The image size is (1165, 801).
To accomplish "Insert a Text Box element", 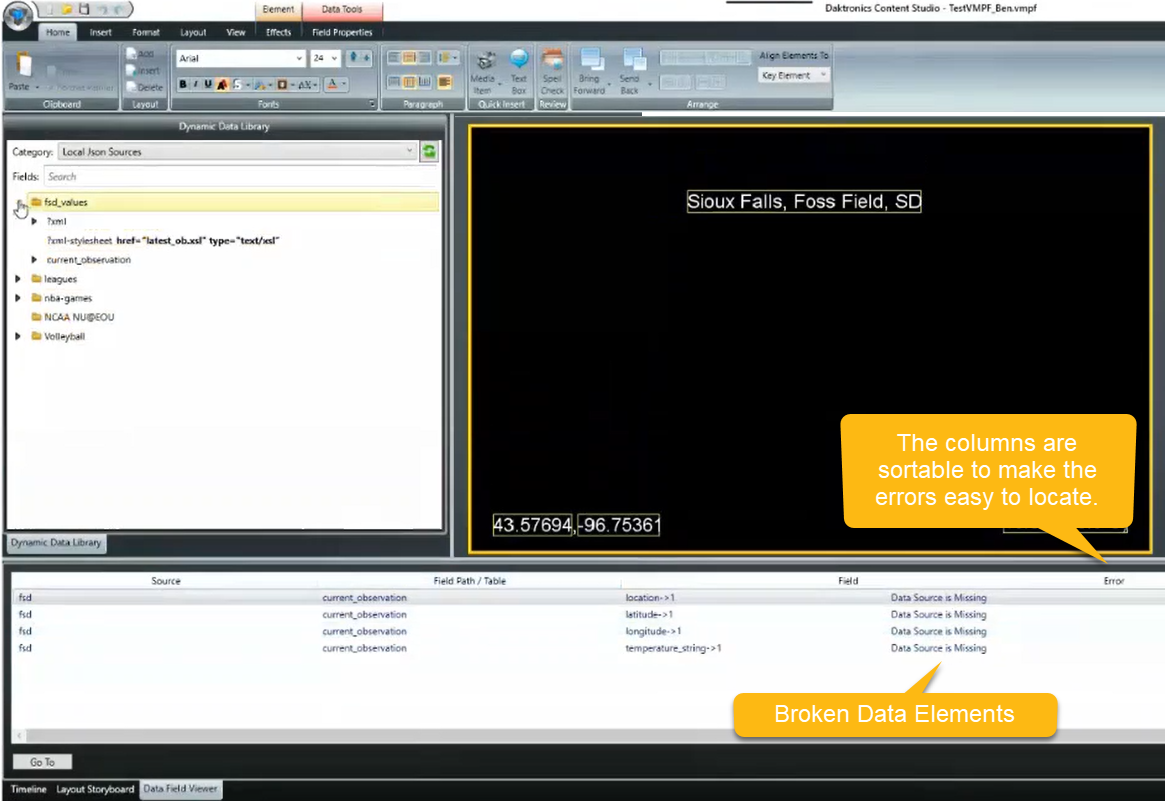I will tap(519, 62).
